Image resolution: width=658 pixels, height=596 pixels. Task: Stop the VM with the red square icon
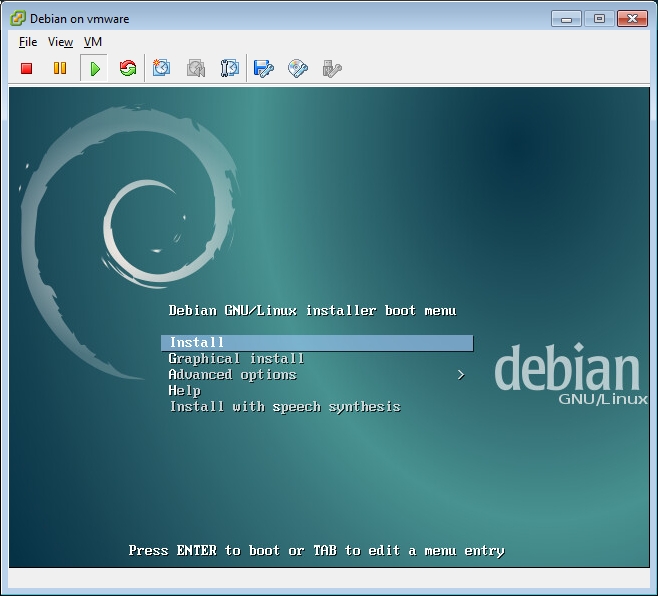point(26,68)
